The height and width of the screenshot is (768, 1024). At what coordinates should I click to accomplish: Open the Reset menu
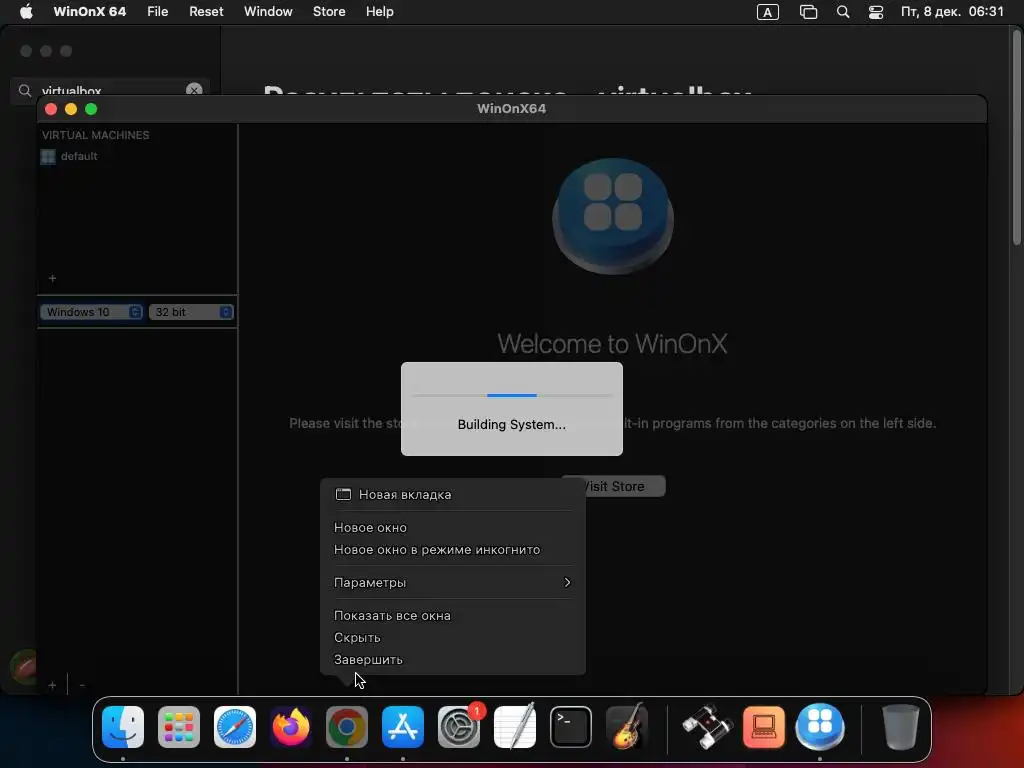pyautogui.click(x=206, y=12)
